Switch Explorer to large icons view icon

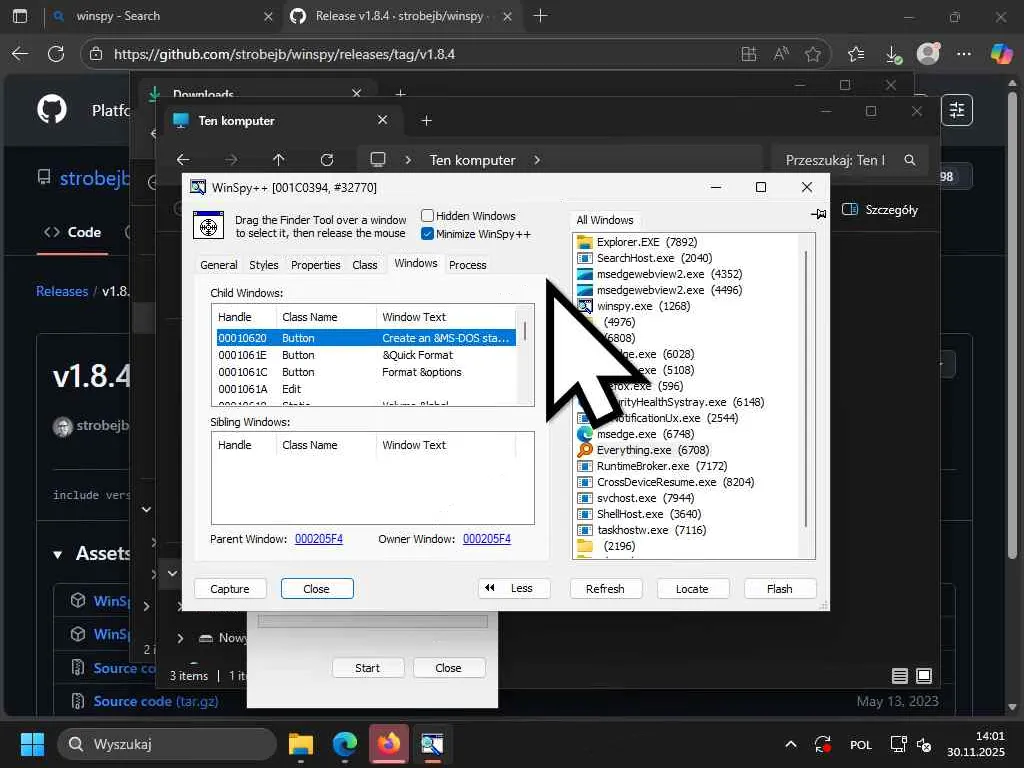click(924, 676)
